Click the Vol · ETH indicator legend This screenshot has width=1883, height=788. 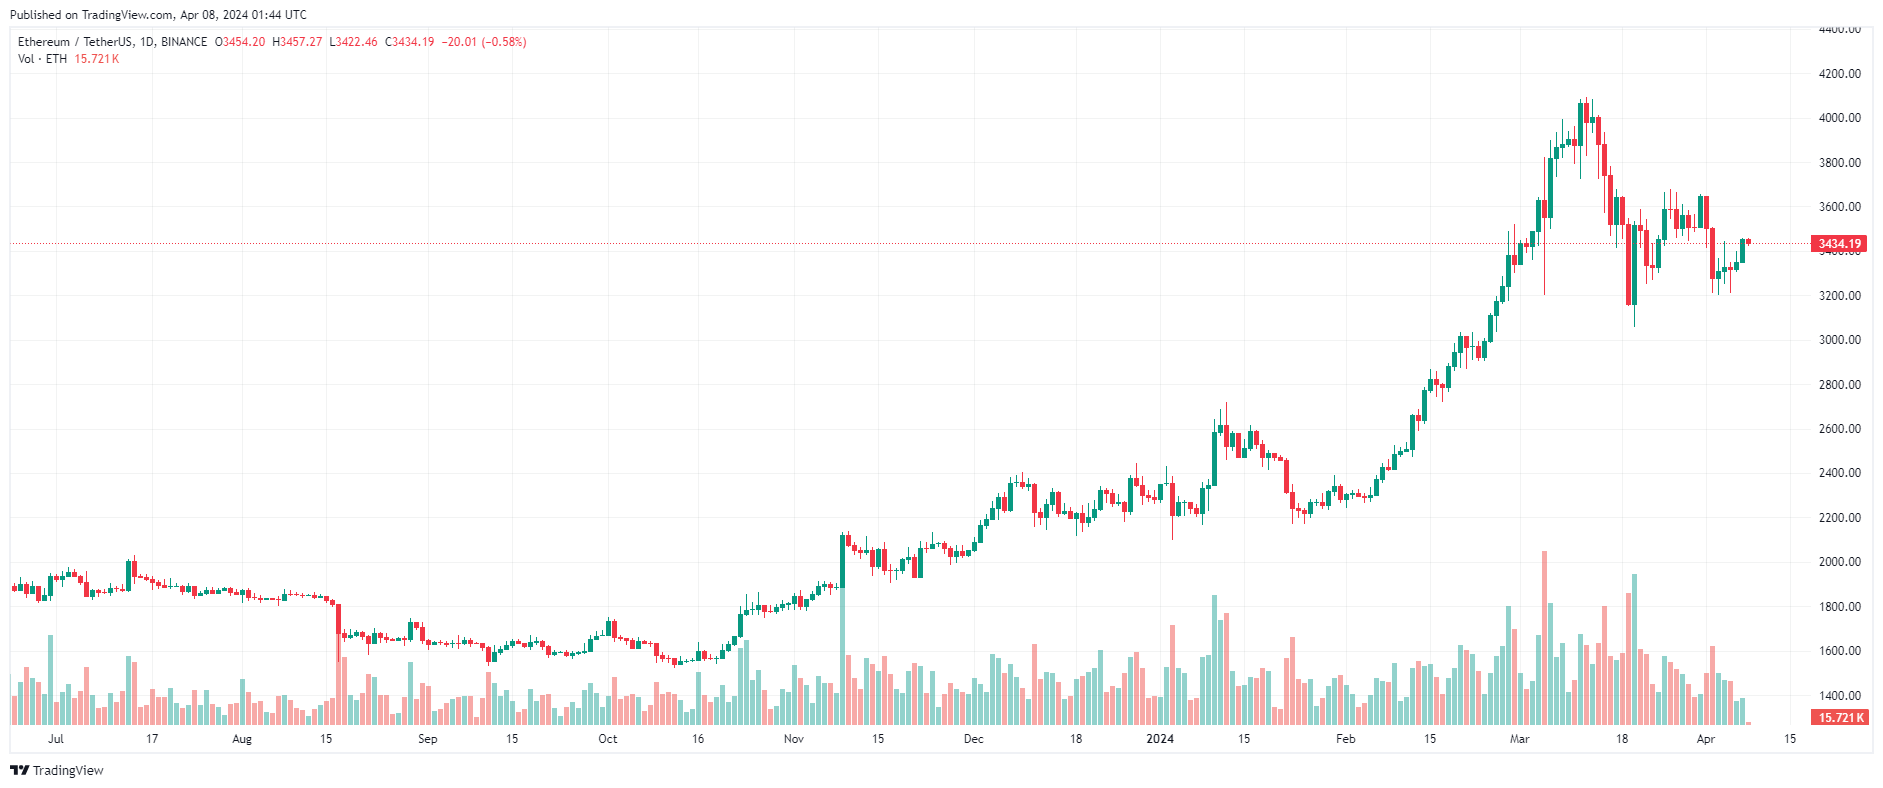click(42, 59)
